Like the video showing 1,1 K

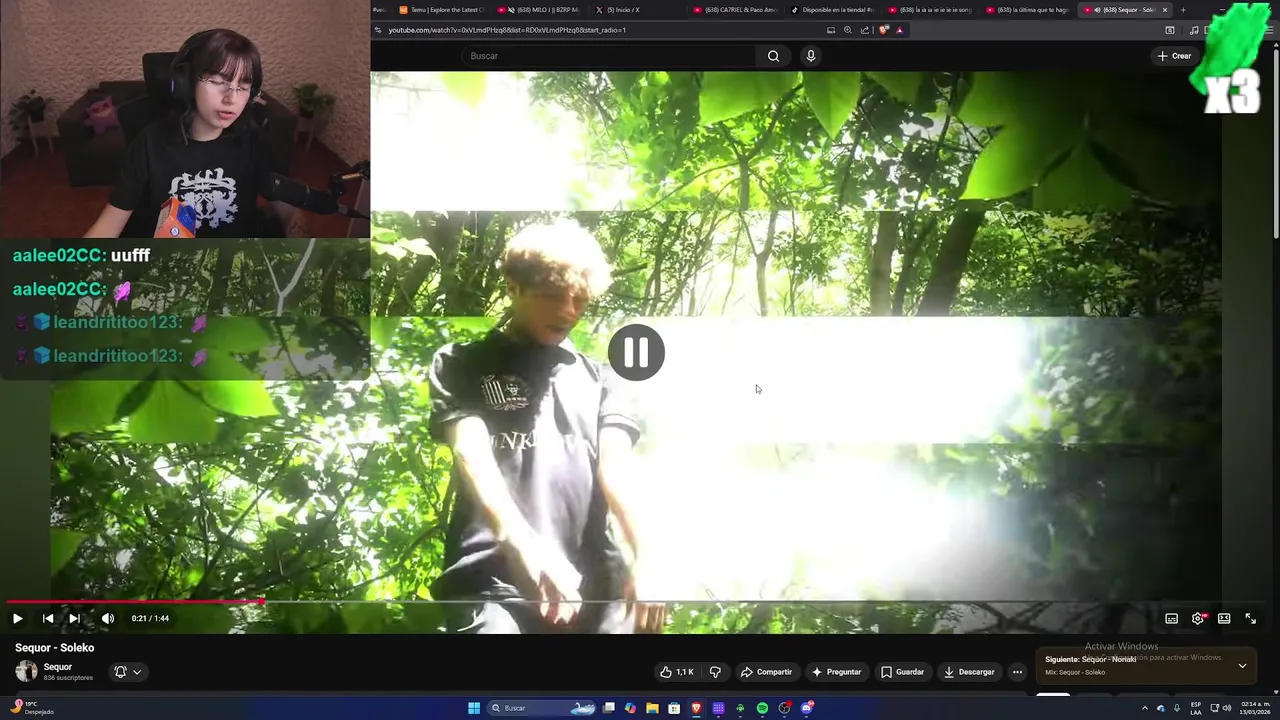pos(677,672)
